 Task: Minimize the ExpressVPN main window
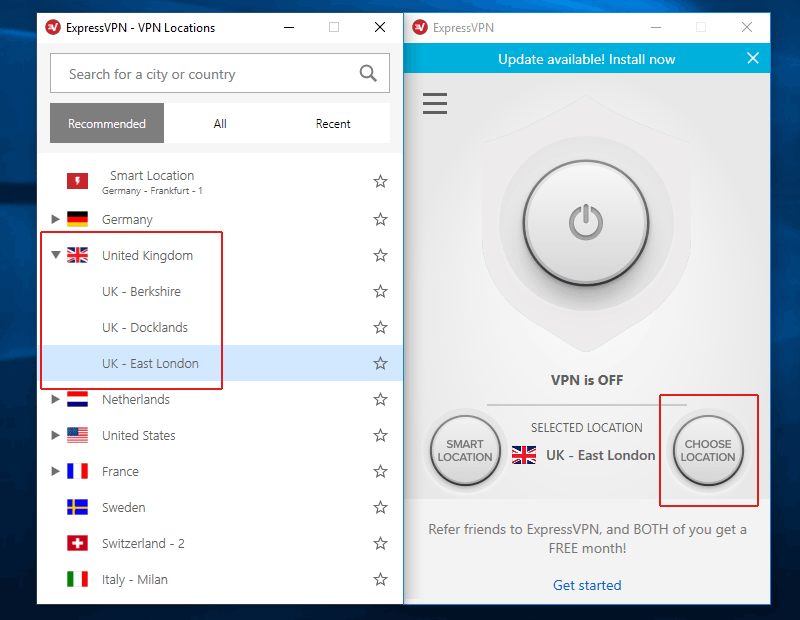tap(656, 27)
